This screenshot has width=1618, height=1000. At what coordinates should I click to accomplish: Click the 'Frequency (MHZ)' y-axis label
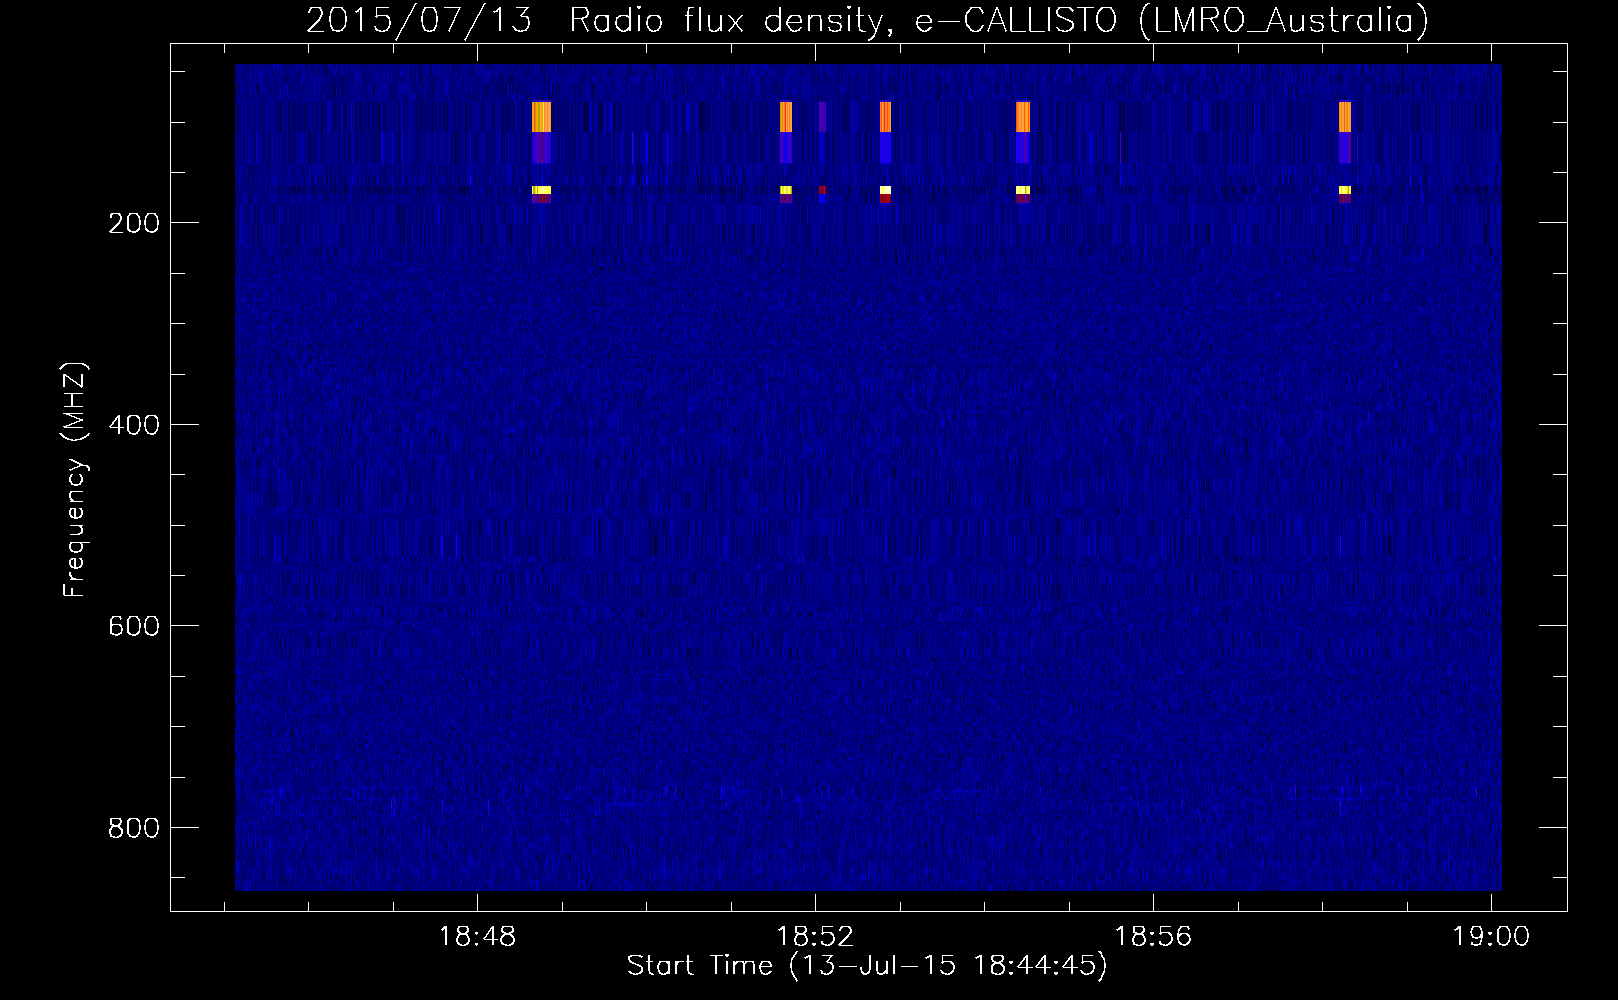point(75,480)
